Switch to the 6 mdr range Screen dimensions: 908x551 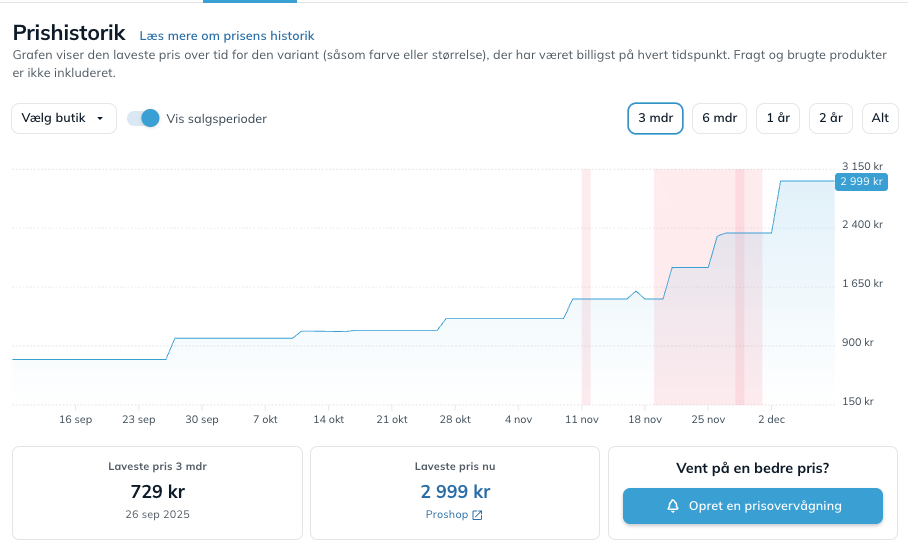point(719,118)
